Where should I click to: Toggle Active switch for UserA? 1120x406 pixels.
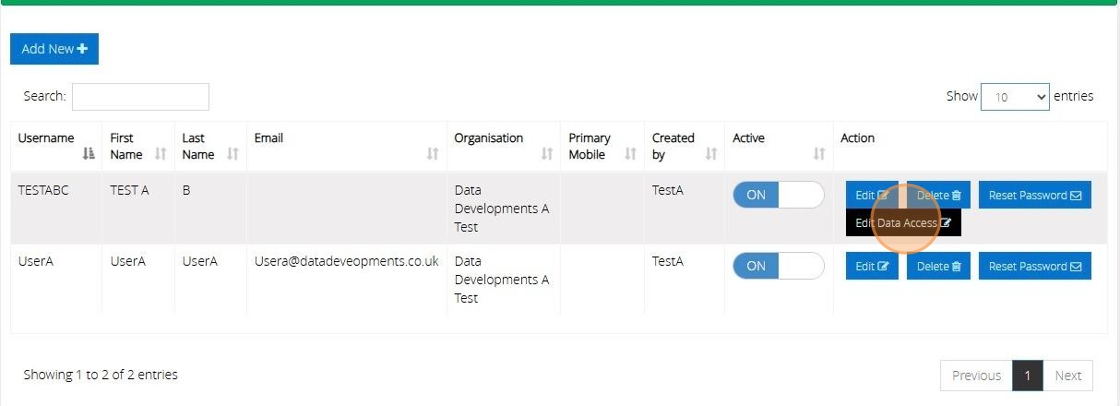coord(778,266)
